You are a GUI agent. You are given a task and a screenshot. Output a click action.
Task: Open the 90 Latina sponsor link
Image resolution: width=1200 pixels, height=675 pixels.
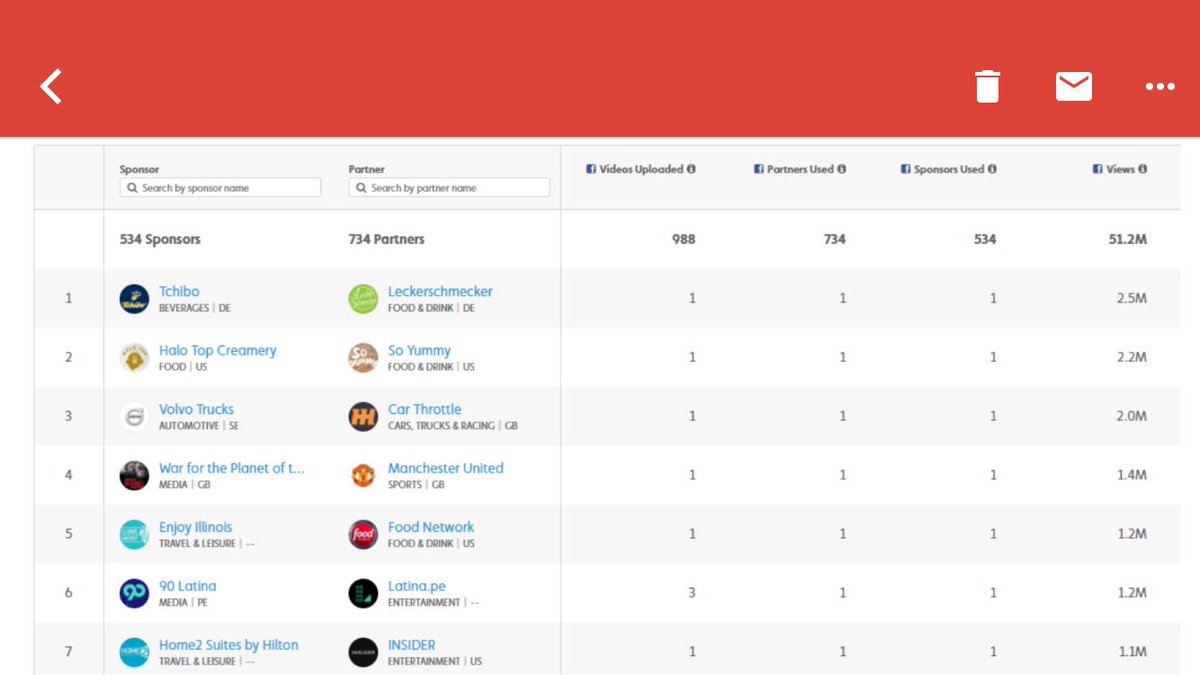(187, 586)
